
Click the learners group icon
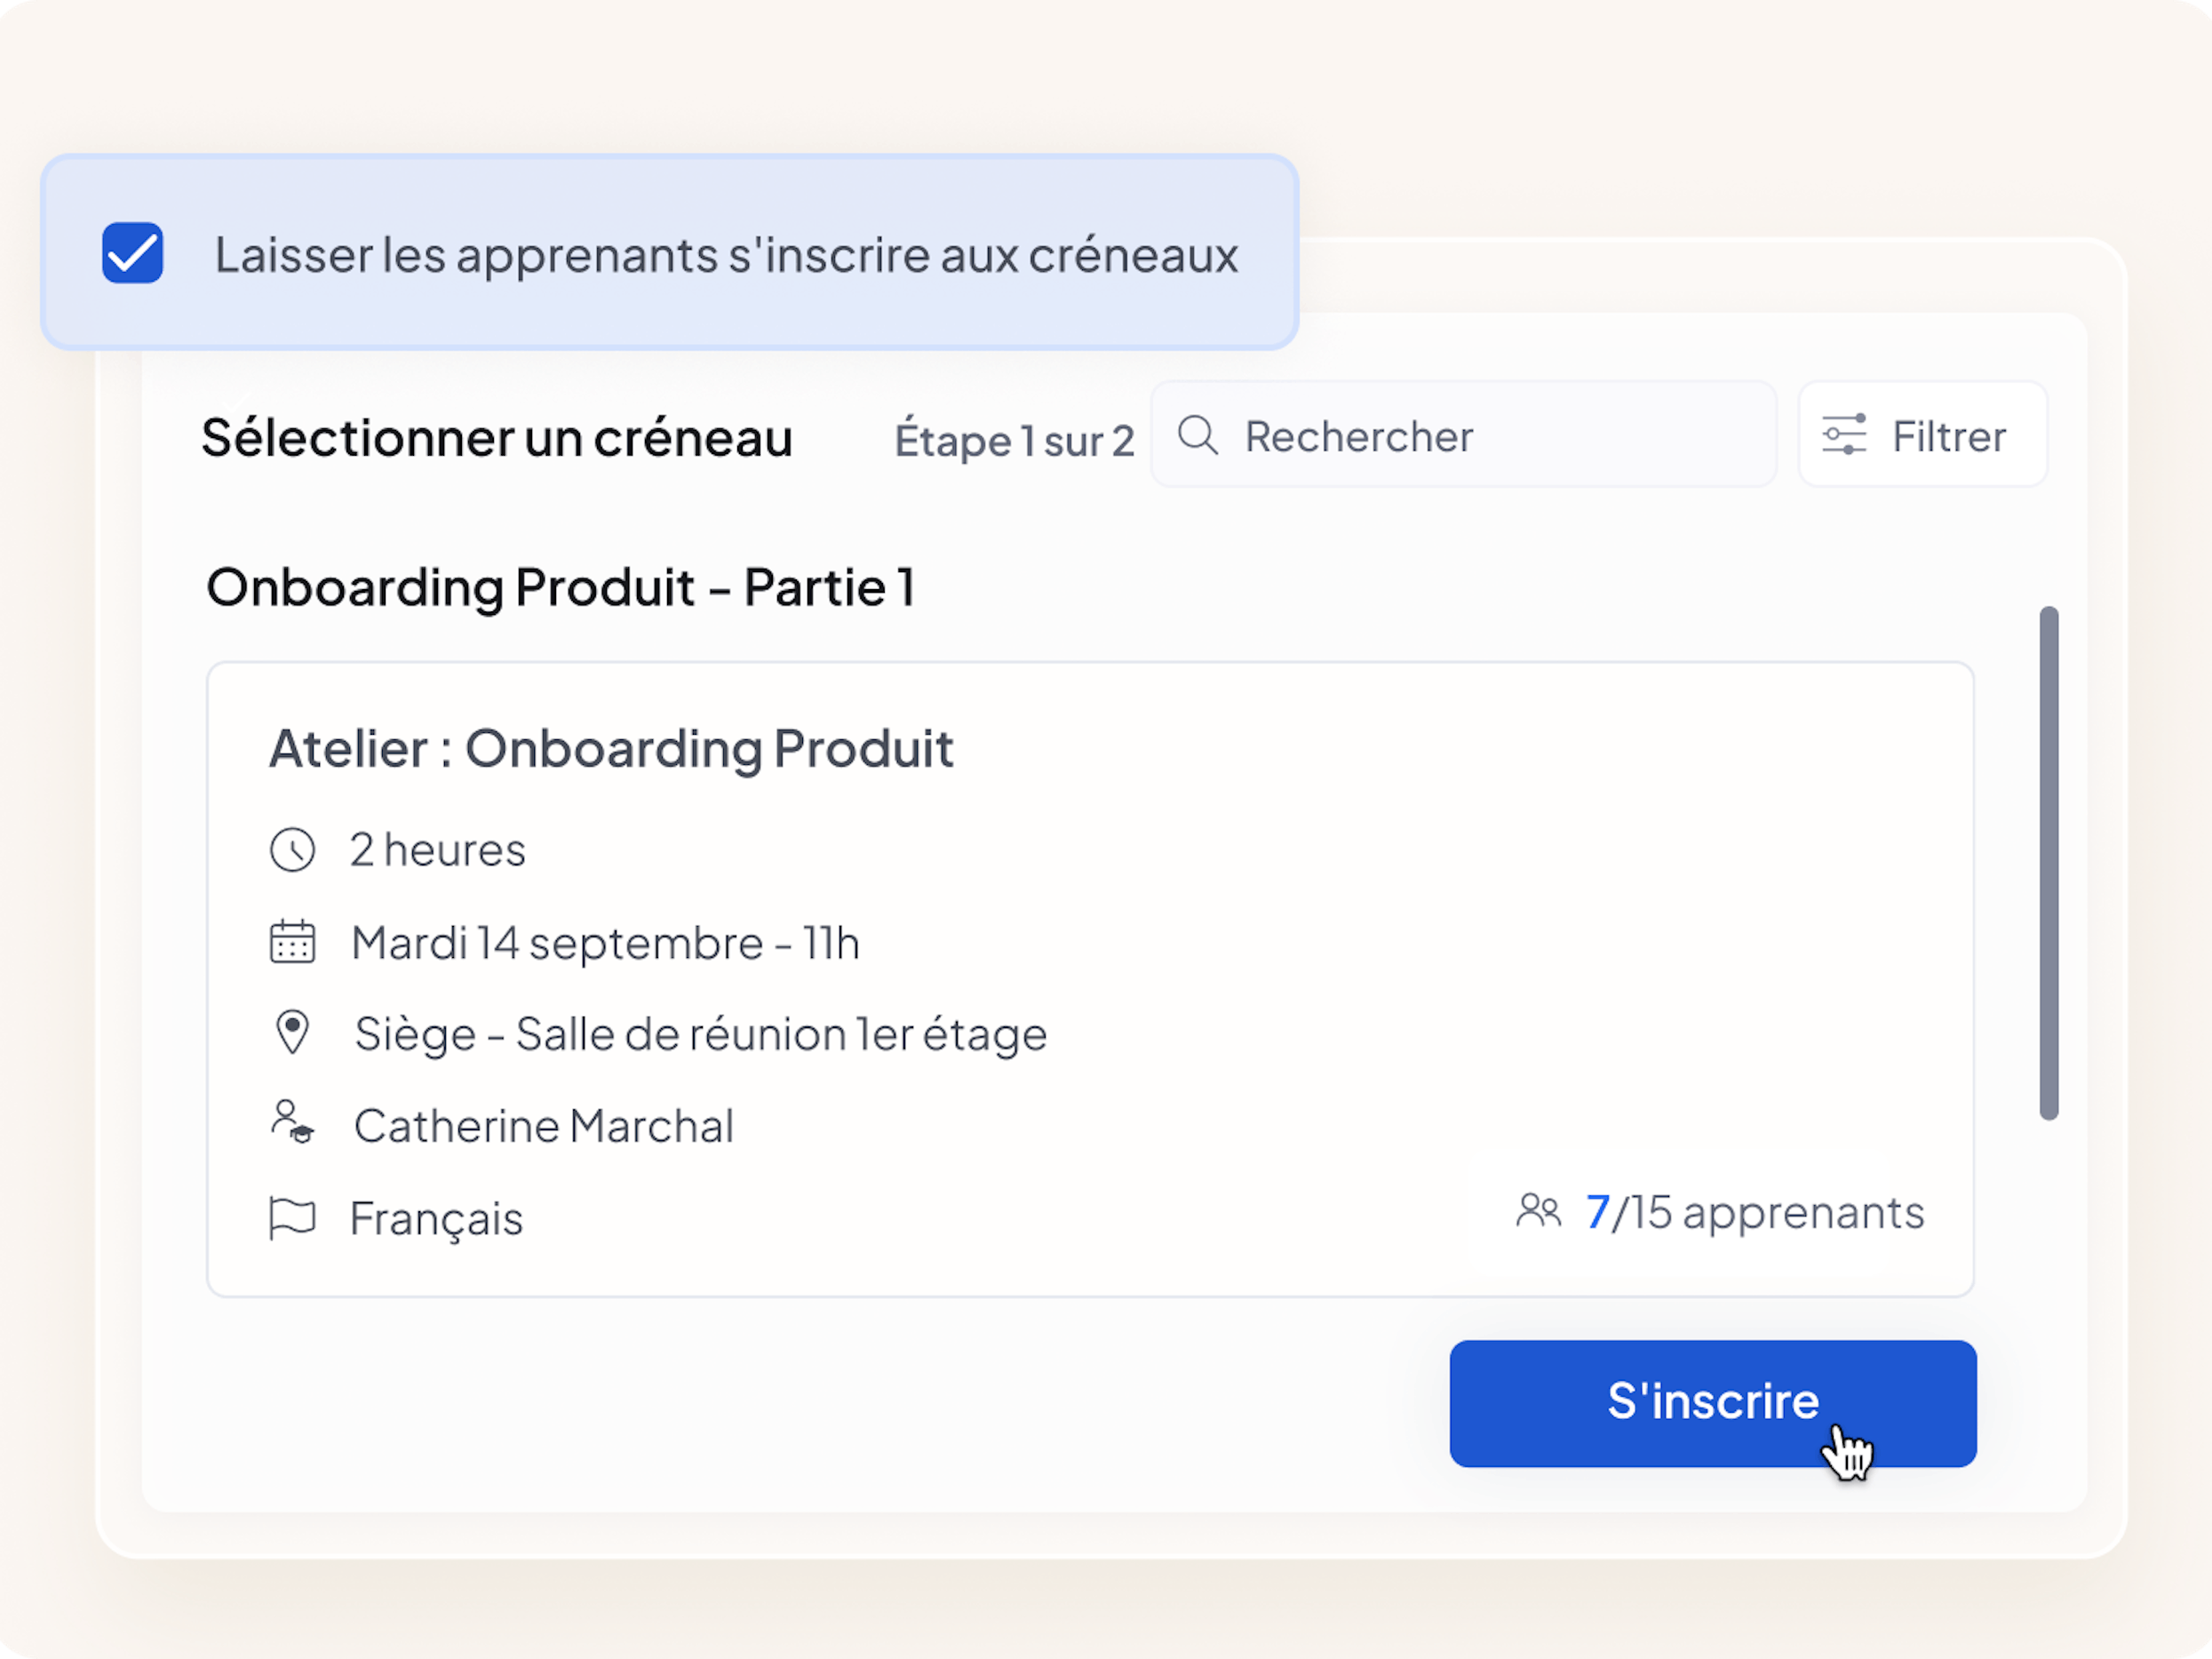click(x=1537, y=1211)
